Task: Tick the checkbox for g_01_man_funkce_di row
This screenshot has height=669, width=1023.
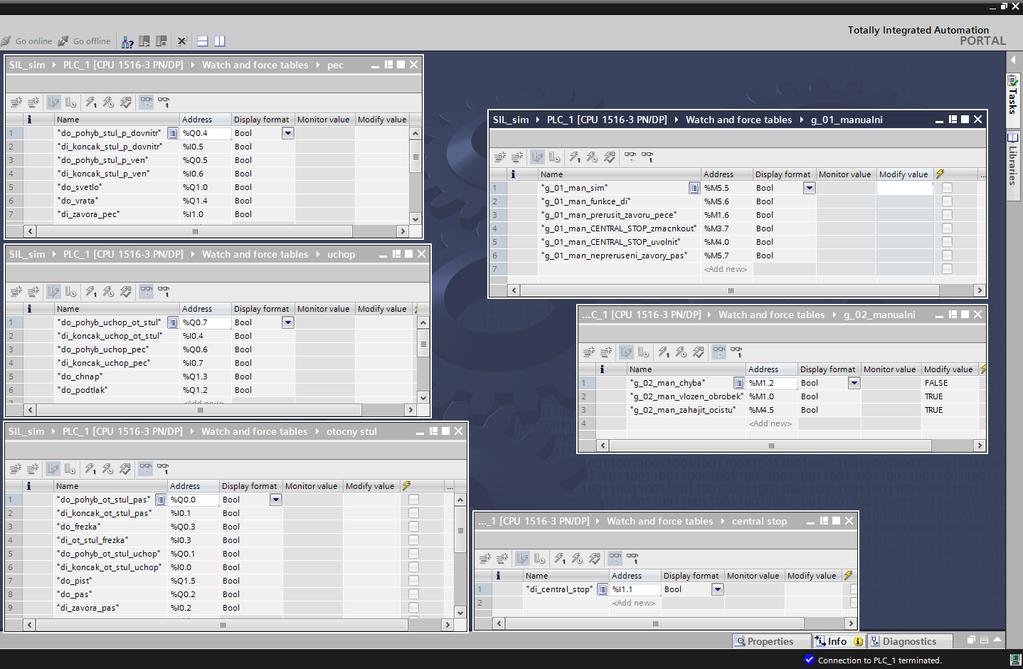Action: coord(947,202)
